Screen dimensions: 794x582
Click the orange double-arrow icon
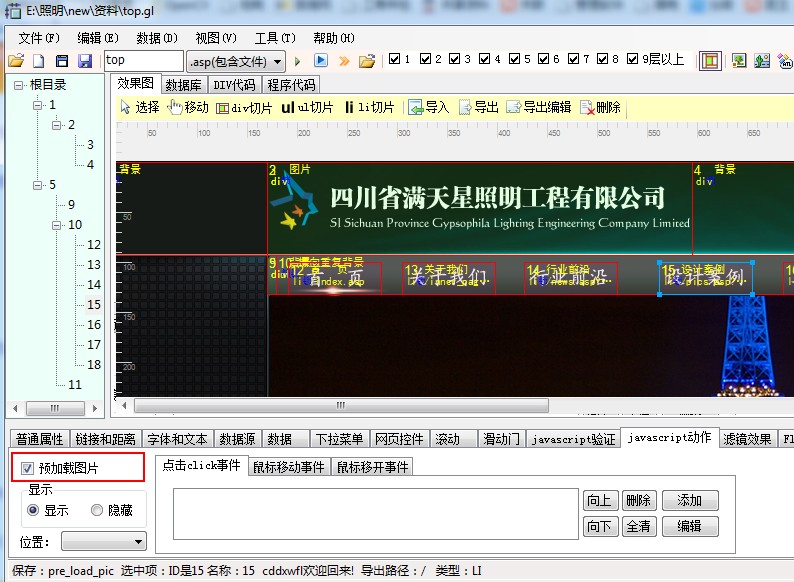344,61
